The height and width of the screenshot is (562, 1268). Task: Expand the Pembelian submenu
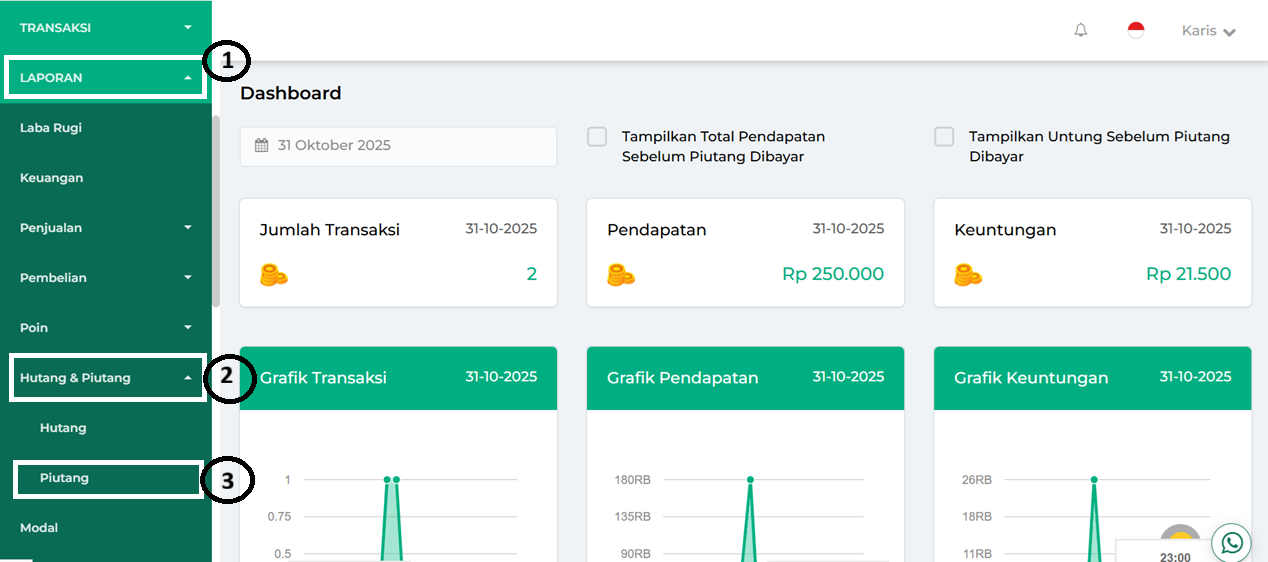point(105,278)
